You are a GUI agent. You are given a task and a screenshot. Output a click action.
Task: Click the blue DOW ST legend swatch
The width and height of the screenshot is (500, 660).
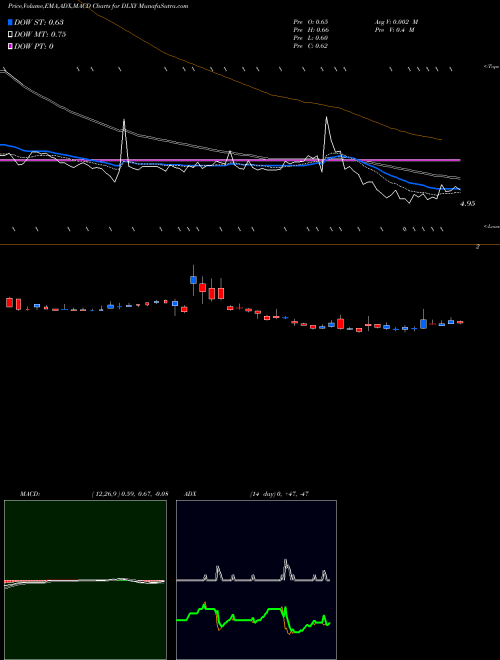11,22
